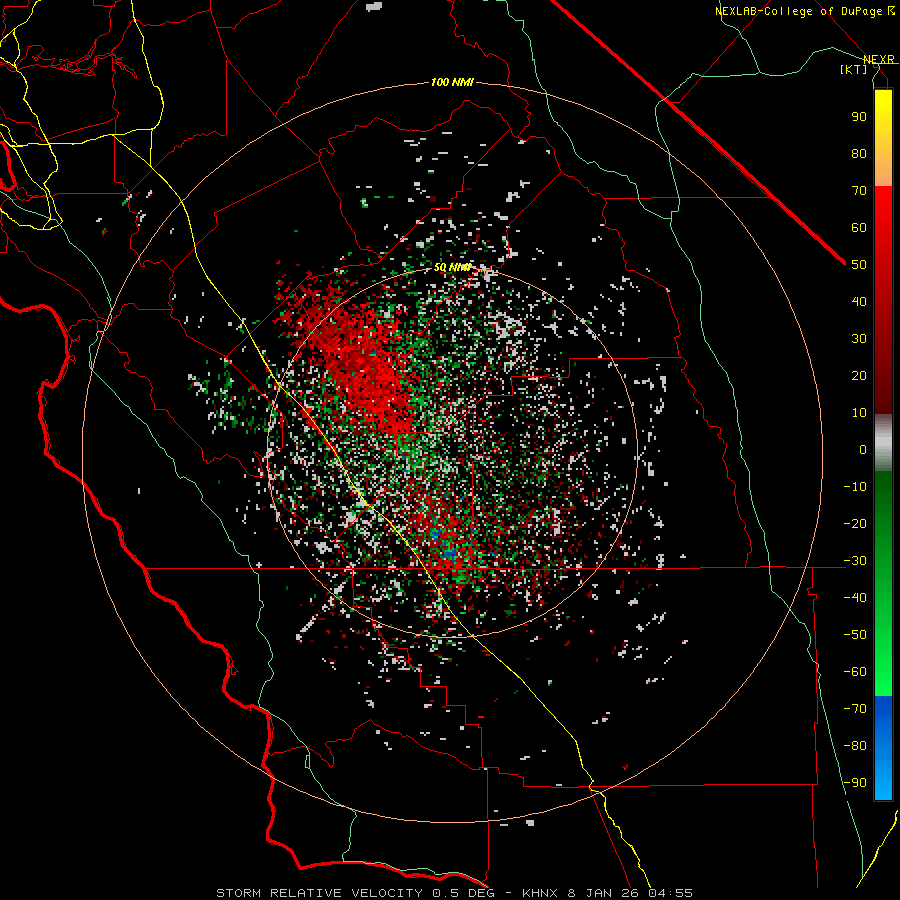Click the 10 value on the velocity scale
The image size is (900, 900).
pyautogui.click(x=859, y=413)
